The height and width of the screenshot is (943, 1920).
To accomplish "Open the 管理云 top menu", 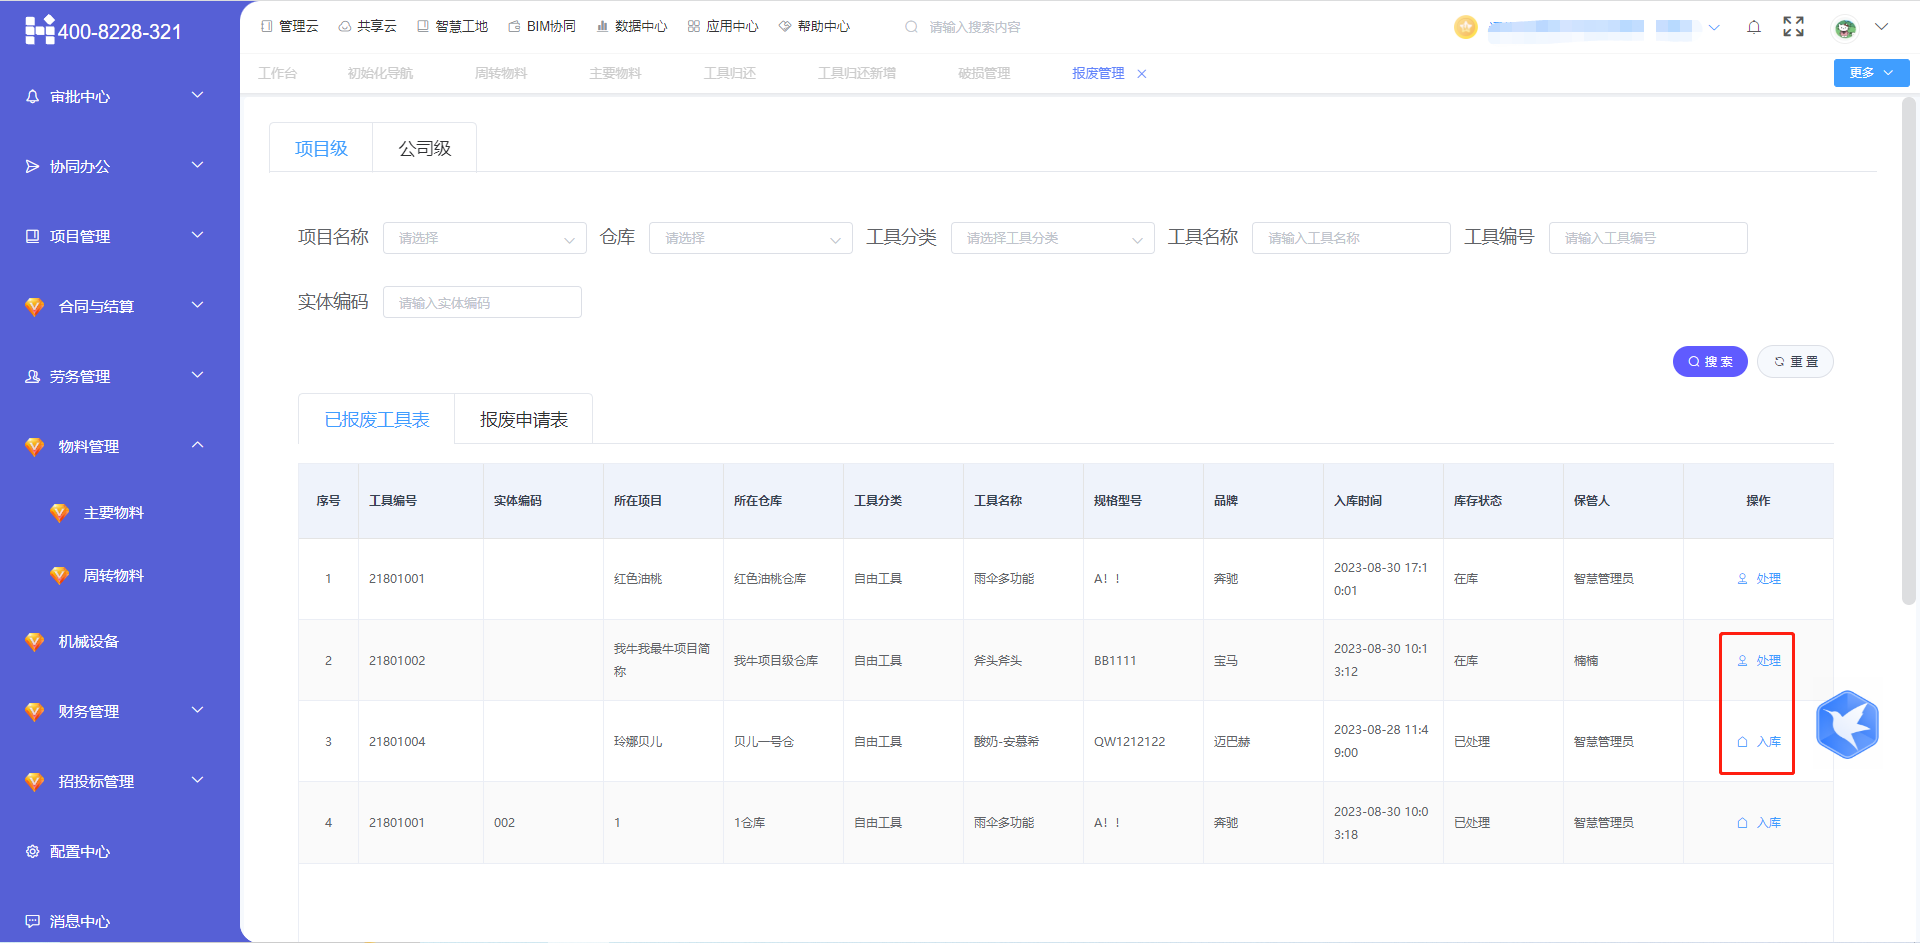I will 289,27.
